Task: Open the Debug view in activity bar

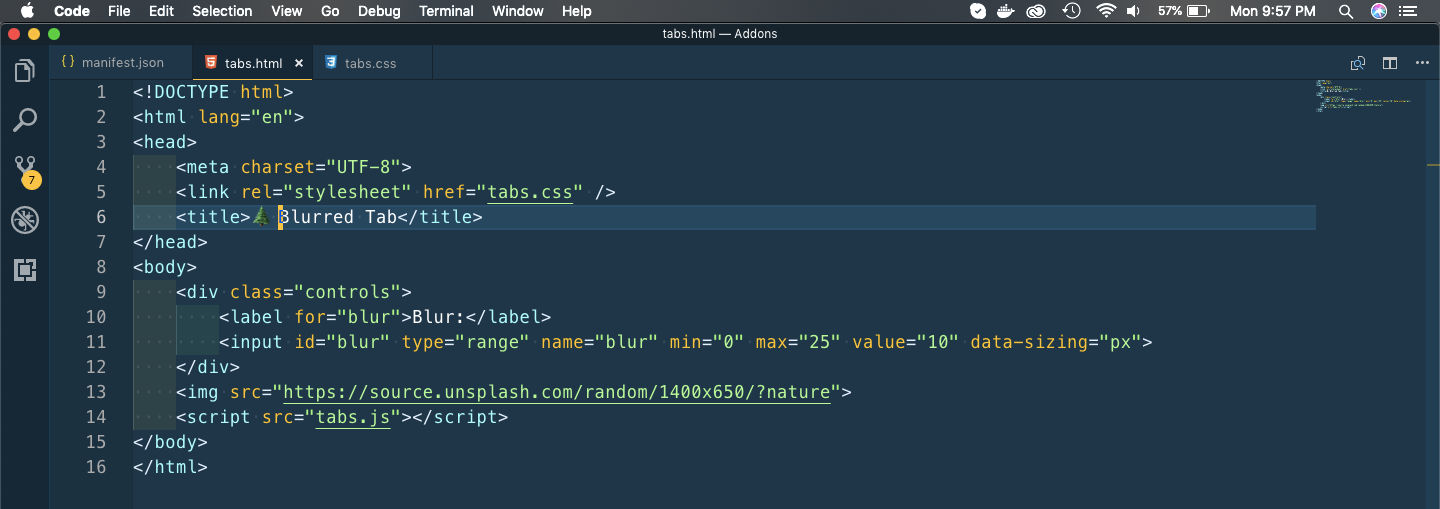Action: tap(24, 220)
